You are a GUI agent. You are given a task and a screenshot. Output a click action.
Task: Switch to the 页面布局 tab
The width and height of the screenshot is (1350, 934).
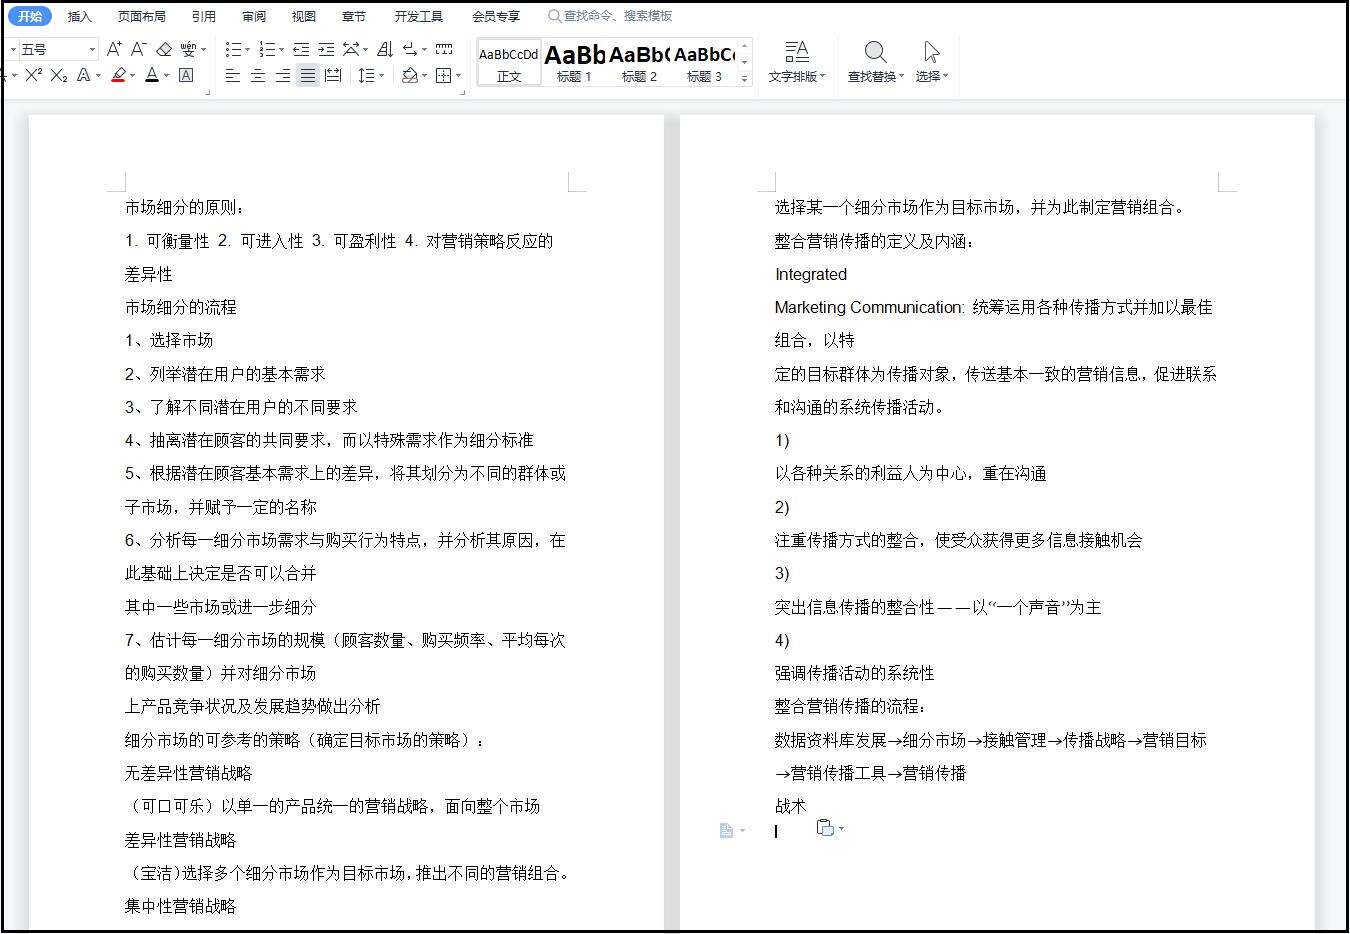141,16
